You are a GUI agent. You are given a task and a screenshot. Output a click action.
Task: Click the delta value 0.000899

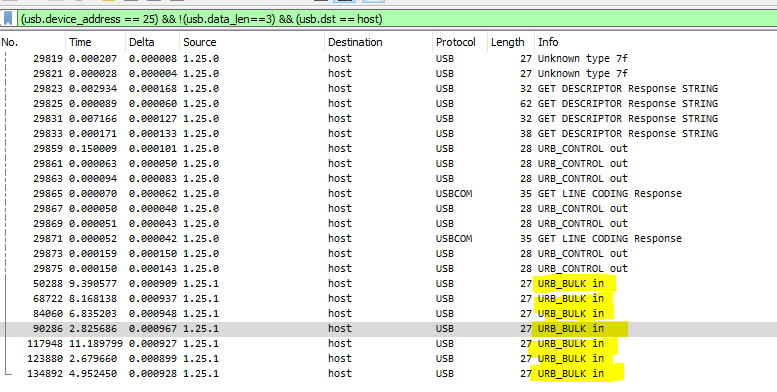coord(153,358)
